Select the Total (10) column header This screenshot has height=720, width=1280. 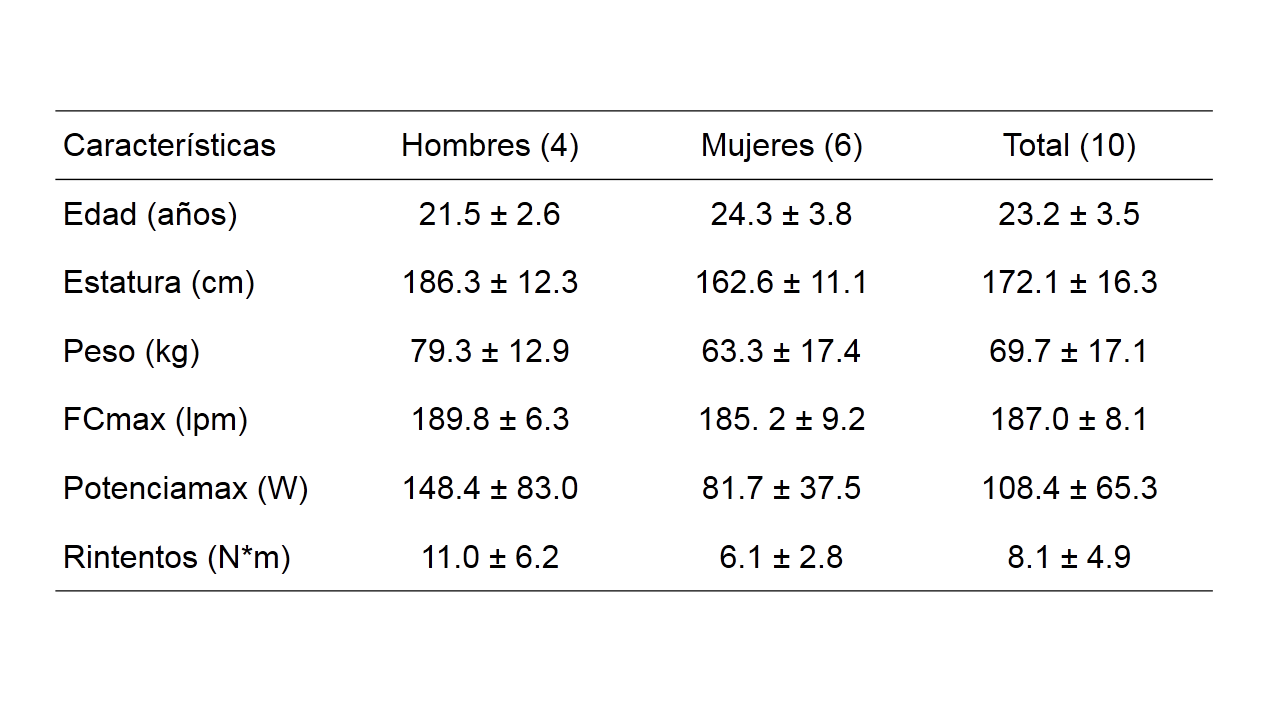[1069, 146]
